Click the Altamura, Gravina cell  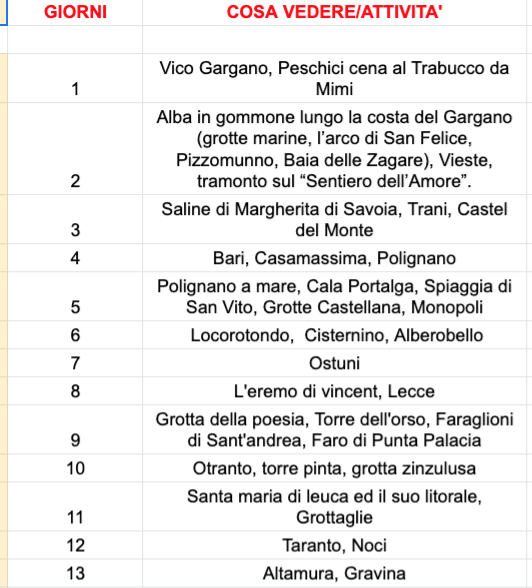(334, 573)
